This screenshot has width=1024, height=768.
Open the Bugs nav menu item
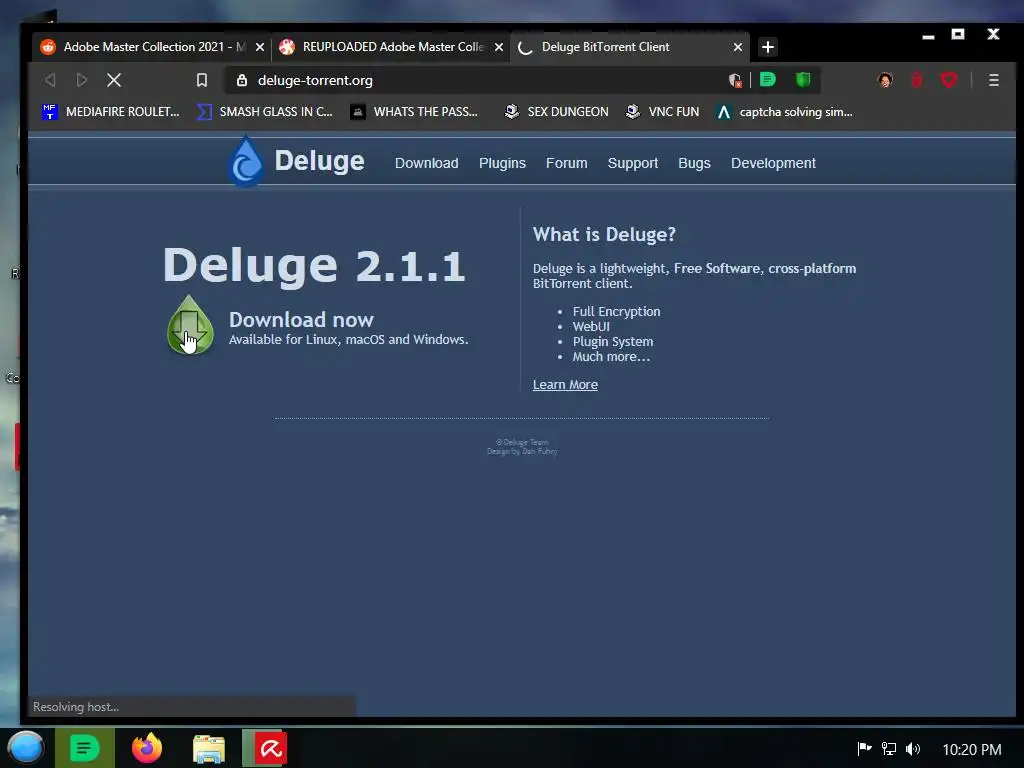click(694, 163)
